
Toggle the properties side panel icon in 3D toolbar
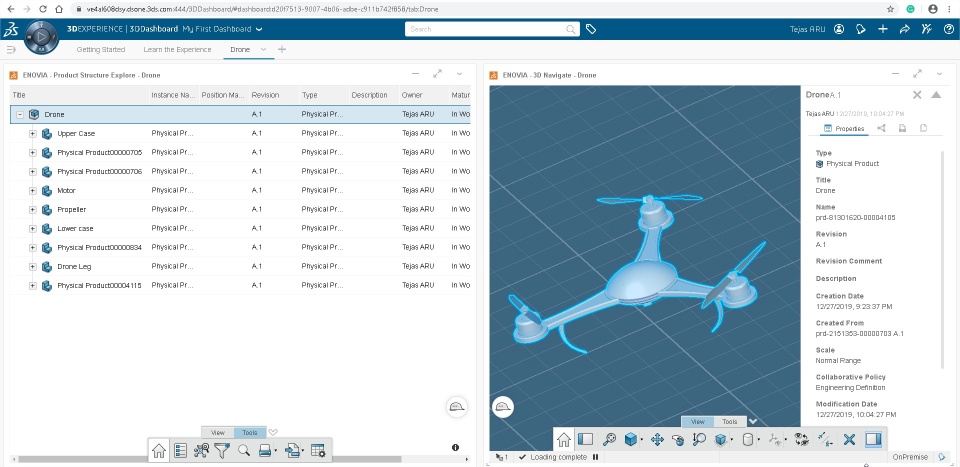coord(873,439)
